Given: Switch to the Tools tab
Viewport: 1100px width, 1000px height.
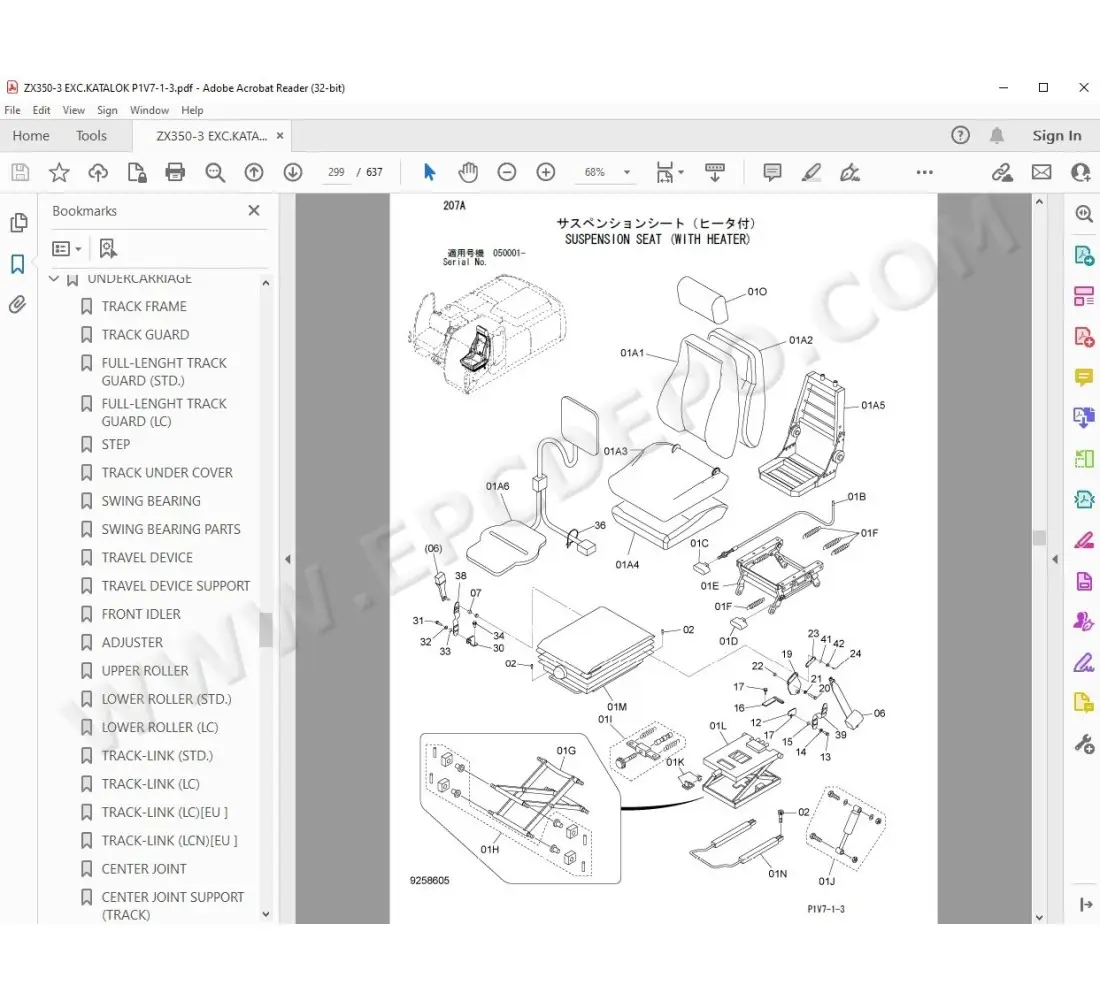Looking at the screenshot, I should click(x=91, y=136).
